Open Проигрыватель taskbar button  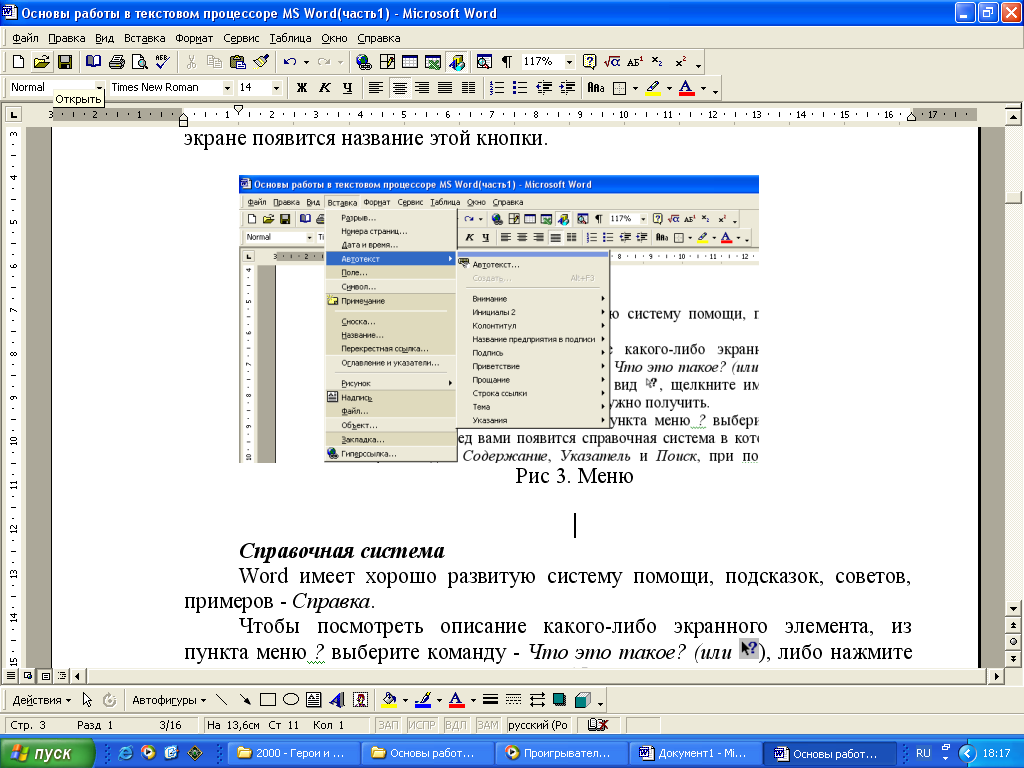(x=562, y=753)
